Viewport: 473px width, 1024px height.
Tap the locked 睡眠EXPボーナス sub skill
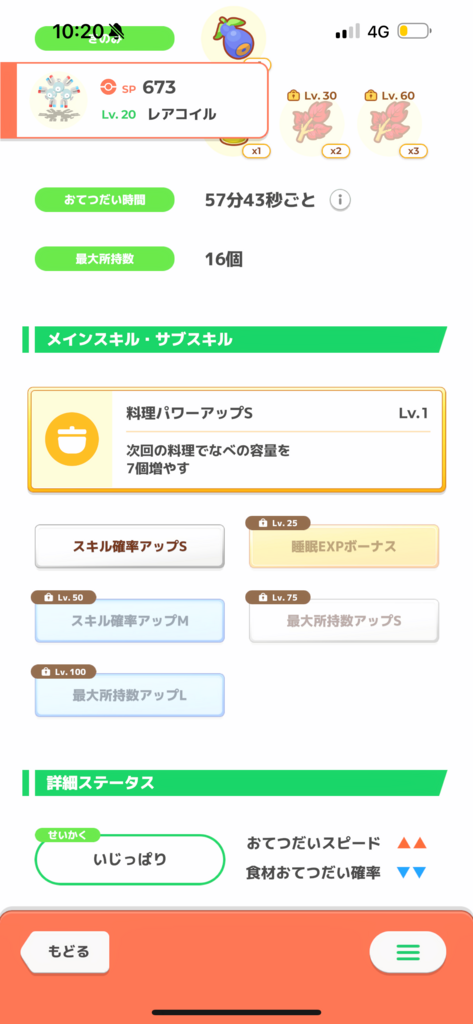[344, 546]
